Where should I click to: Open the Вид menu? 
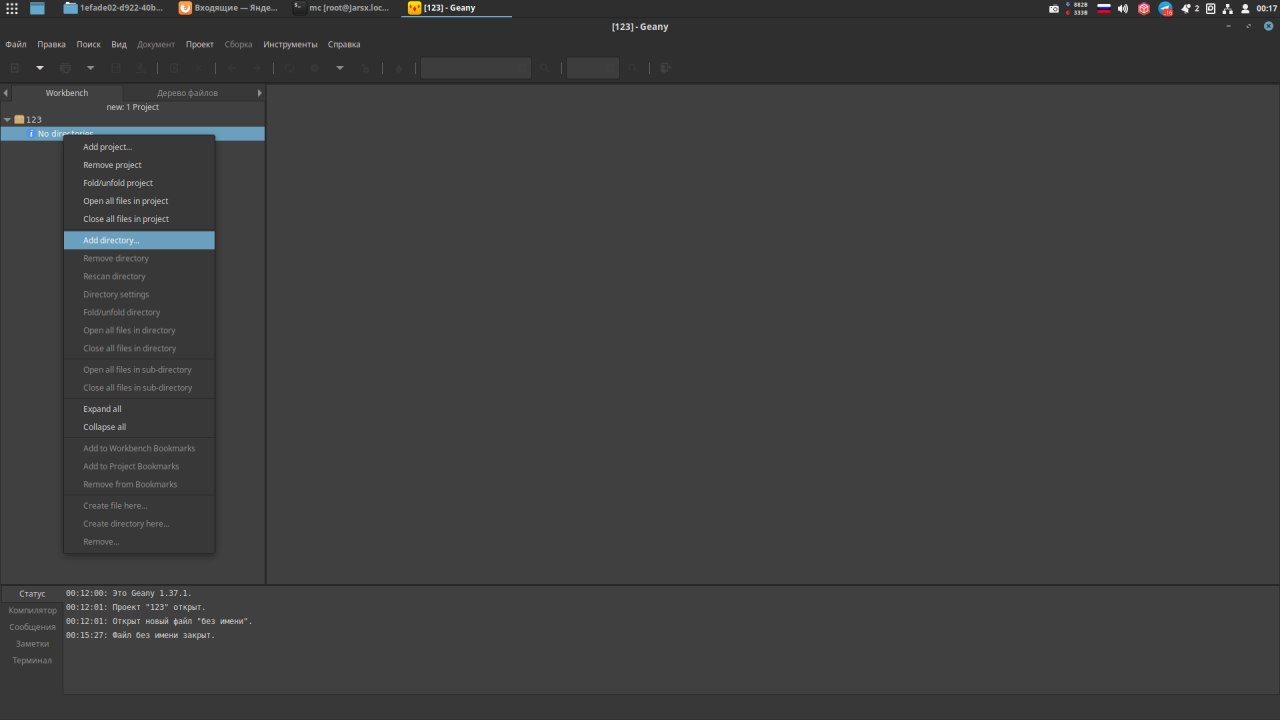tap(119, 44)
